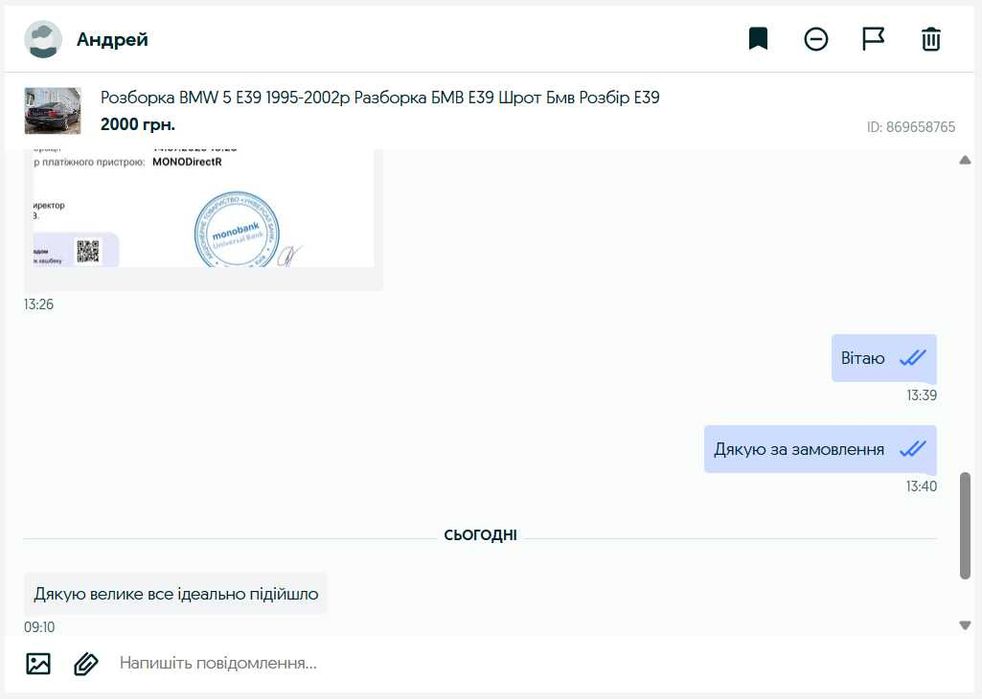Click the listing ID 869658765

click(x=911, y=127)
